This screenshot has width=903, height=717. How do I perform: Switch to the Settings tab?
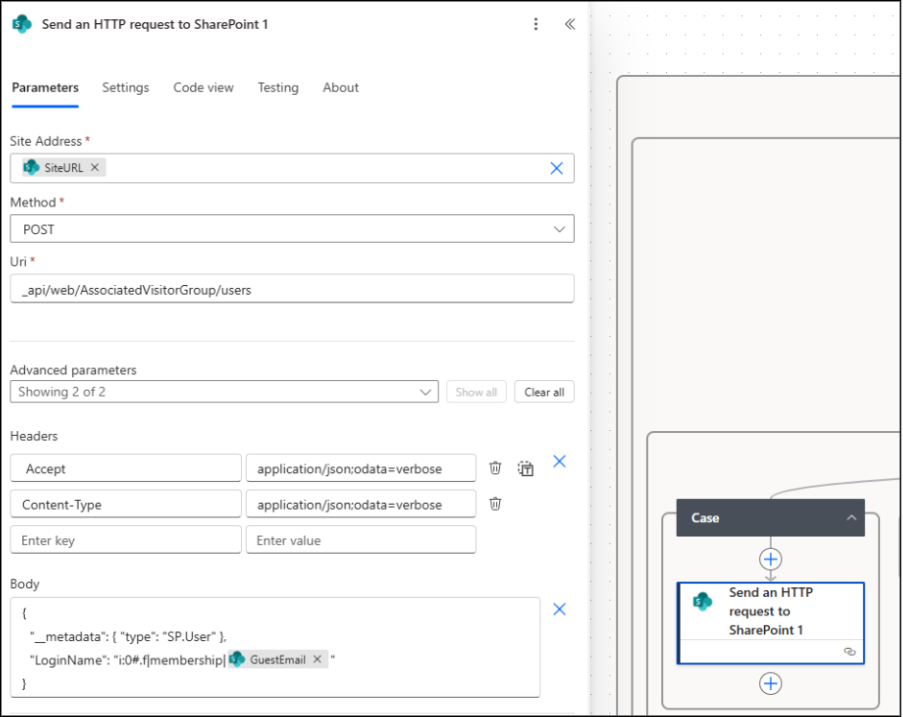[125, 88]
